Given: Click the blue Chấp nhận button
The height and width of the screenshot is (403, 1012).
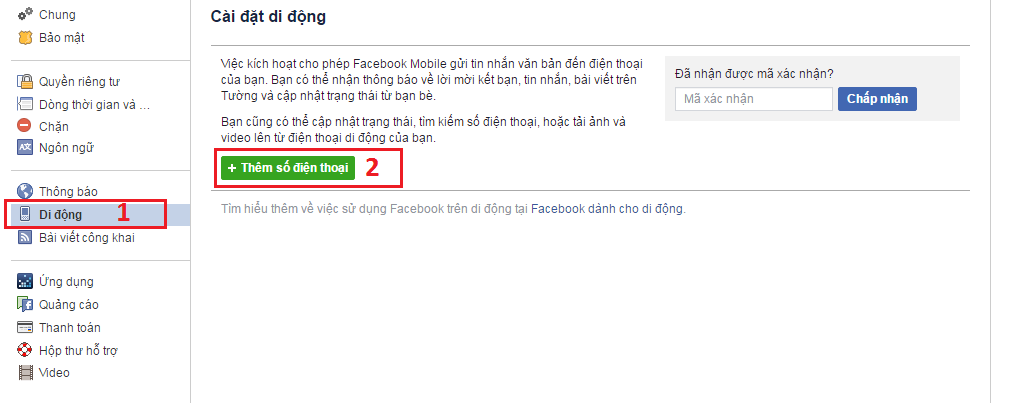Looking at the screenshot, I should [877, 99].
